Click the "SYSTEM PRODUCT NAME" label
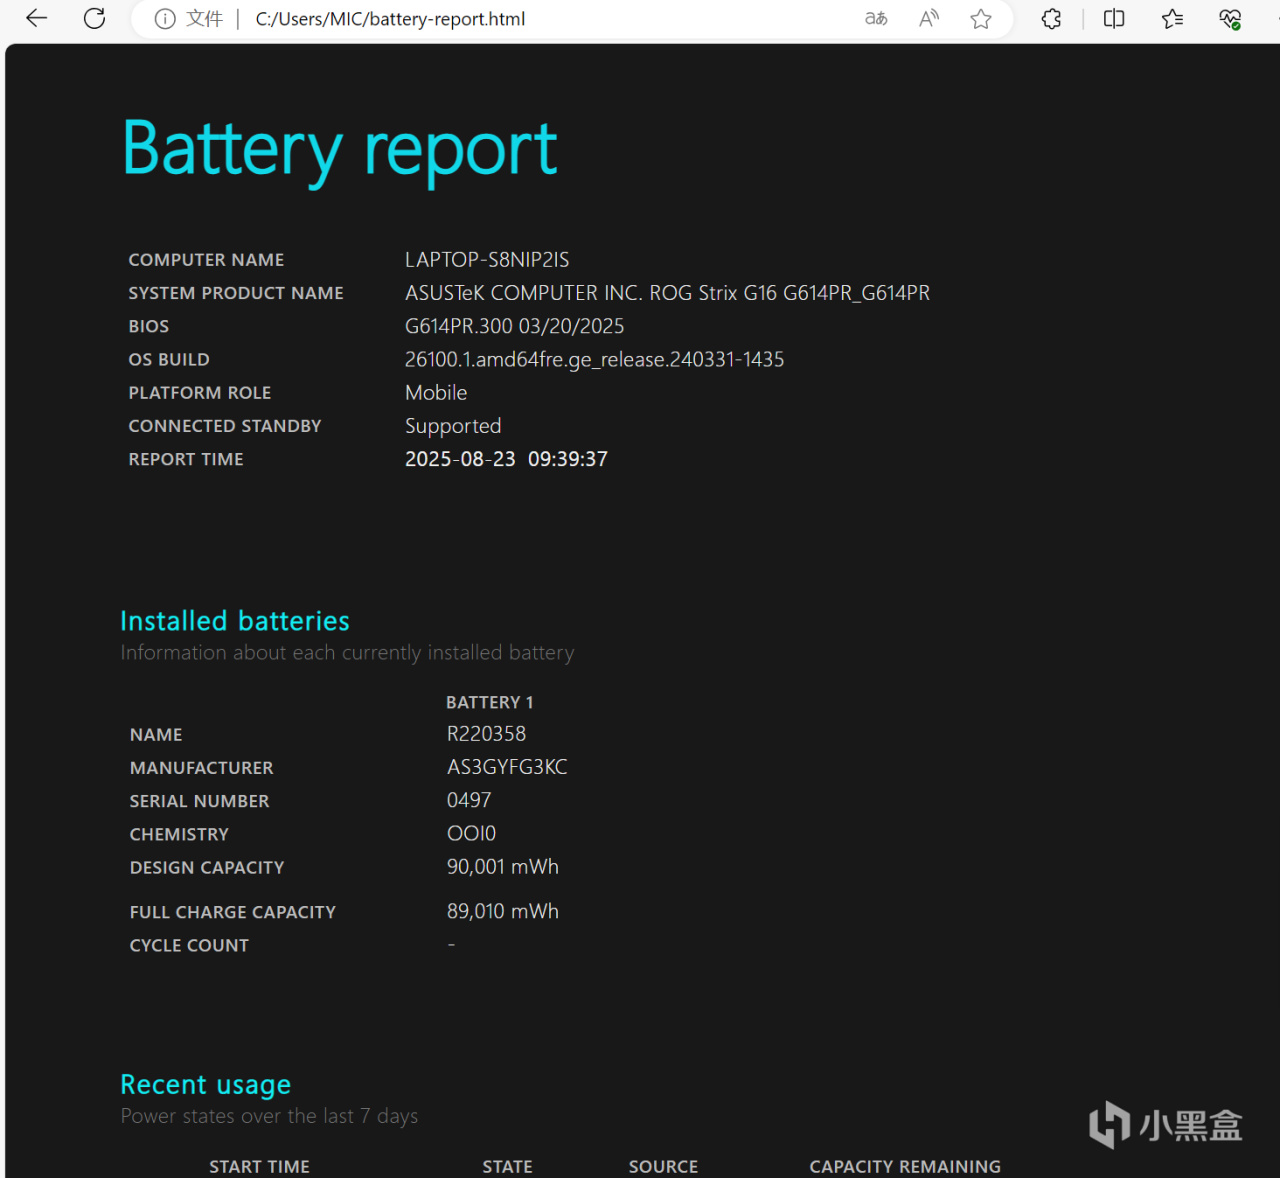The width and height of the screenshot is (1280, 1178). pyautogui.click(x=236, y=293)
